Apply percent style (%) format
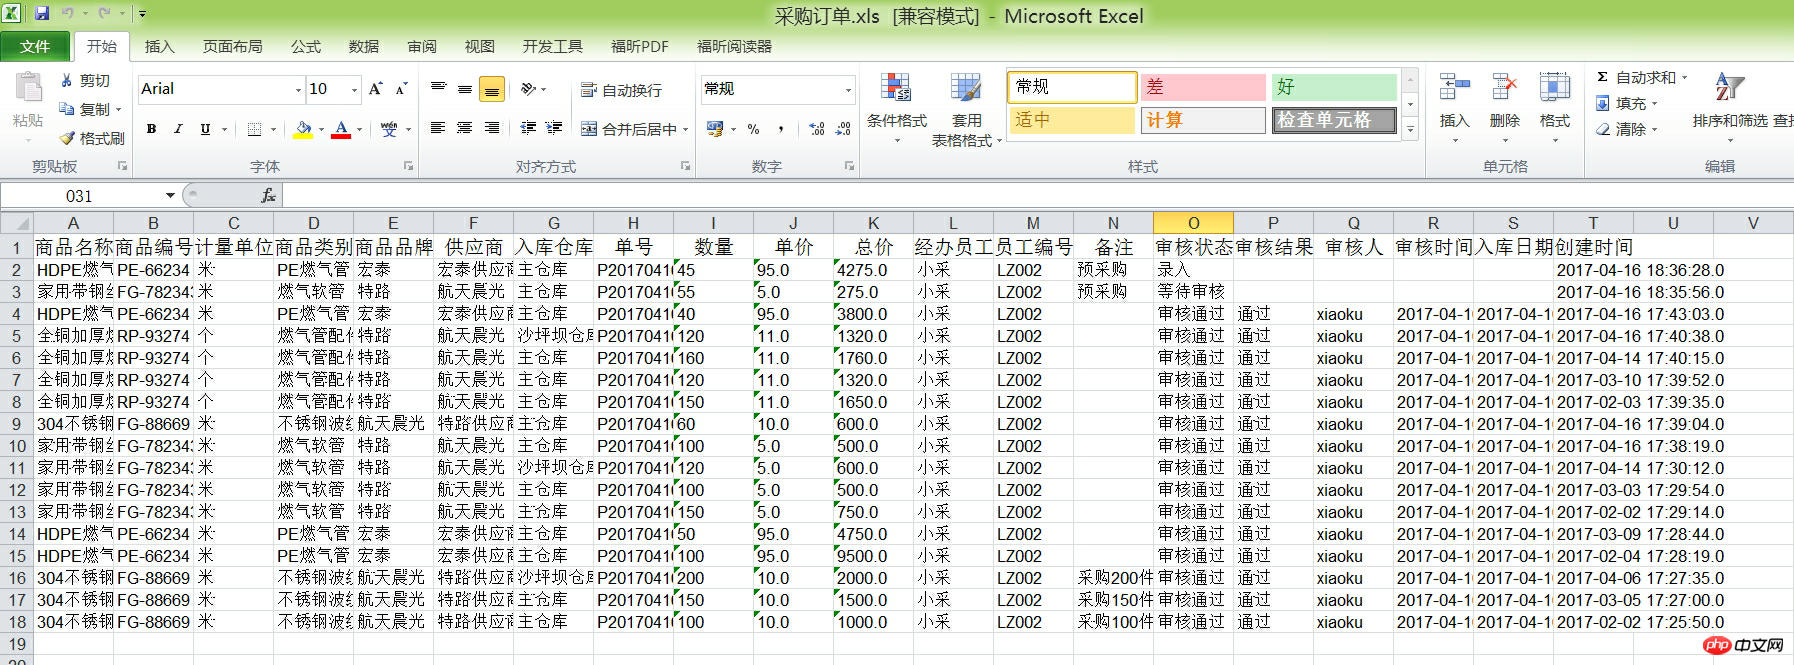This screenshot has height=665, width=1794. [x=753, y=129]
